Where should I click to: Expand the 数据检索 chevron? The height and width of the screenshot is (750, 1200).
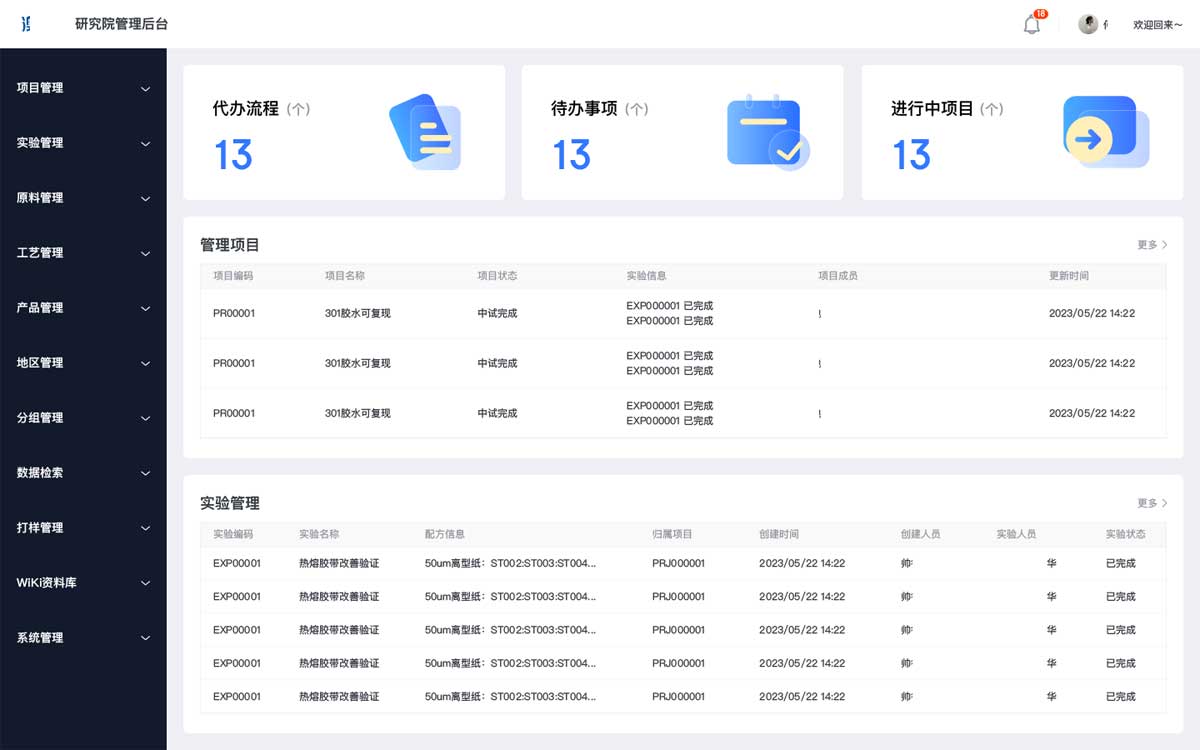(145, 474)
